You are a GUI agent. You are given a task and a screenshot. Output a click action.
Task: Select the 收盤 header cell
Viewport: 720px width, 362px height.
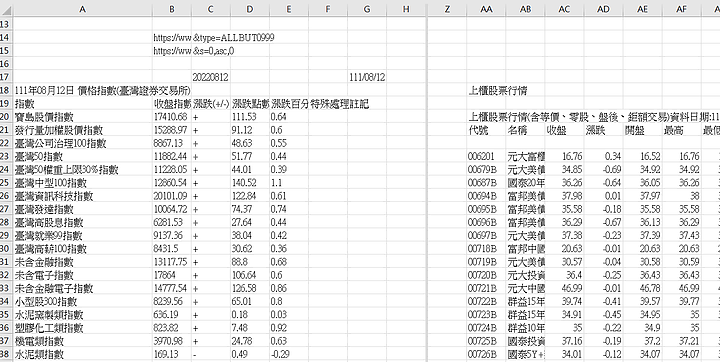point(564,130)
